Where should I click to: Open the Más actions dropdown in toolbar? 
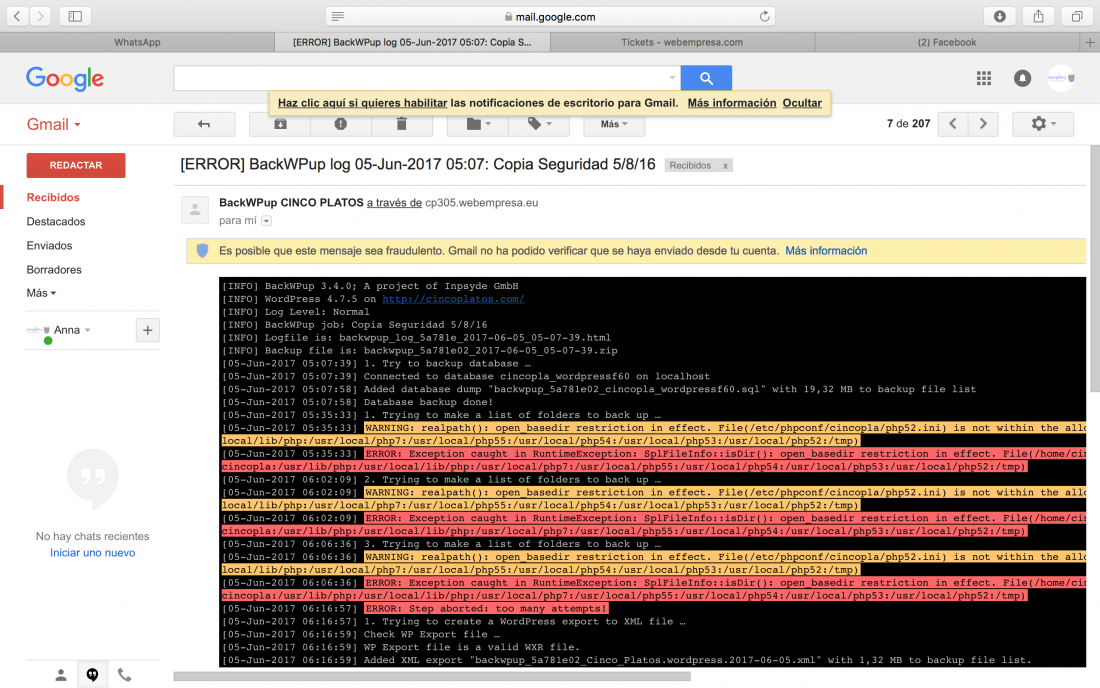tap(614, 124)
